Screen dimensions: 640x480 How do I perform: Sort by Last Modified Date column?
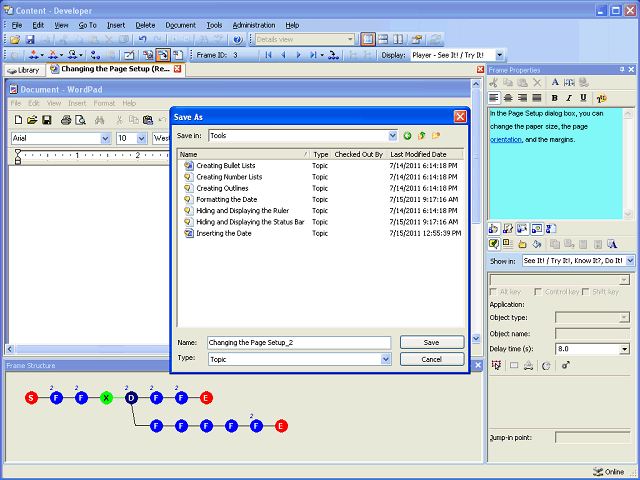tap(426, 154)
